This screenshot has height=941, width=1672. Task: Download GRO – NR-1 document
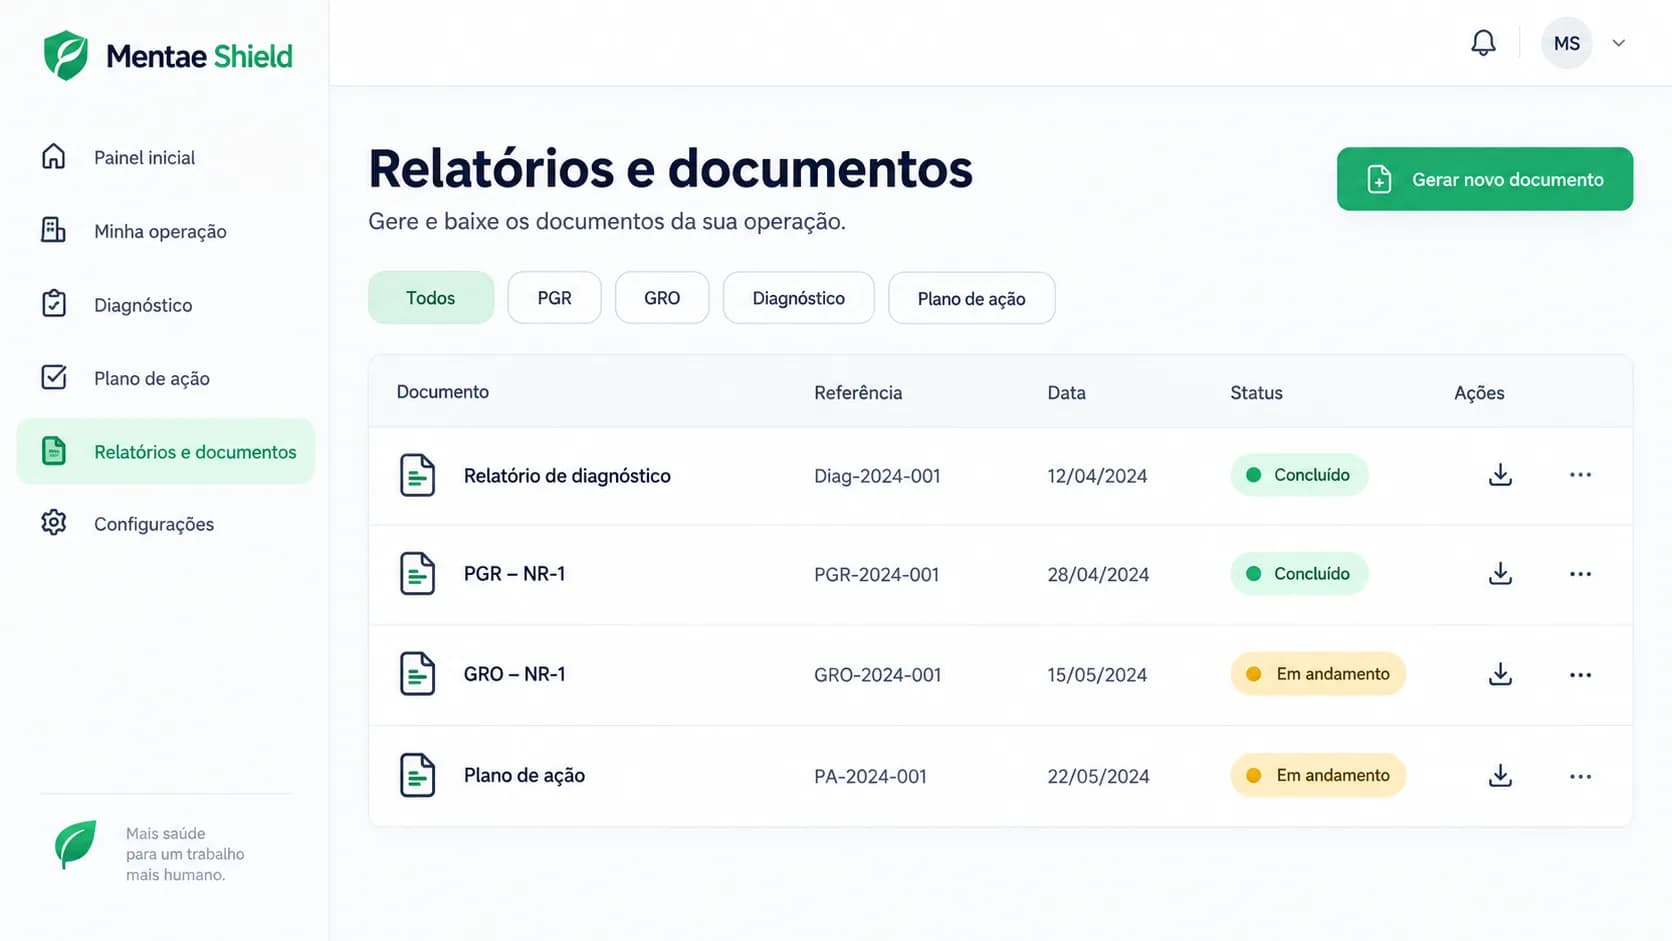coord(1500,675)
